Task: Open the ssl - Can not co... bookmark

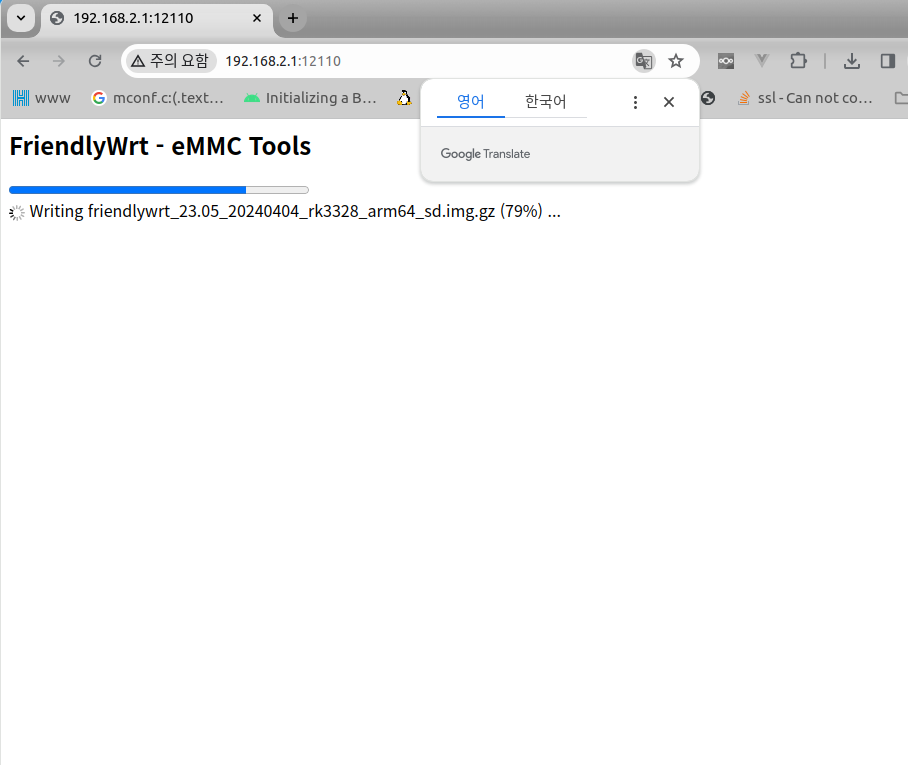Action: 804,98
